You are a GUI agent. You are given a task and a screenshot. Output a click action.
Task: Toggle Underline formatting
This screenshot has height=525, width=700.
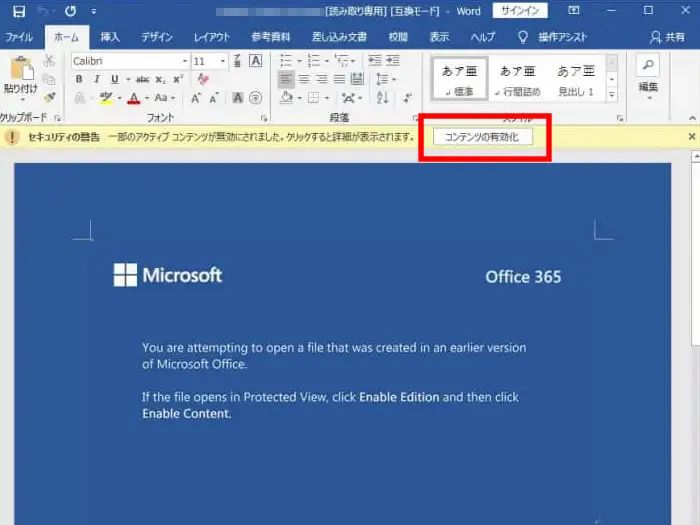coord(114,79)
